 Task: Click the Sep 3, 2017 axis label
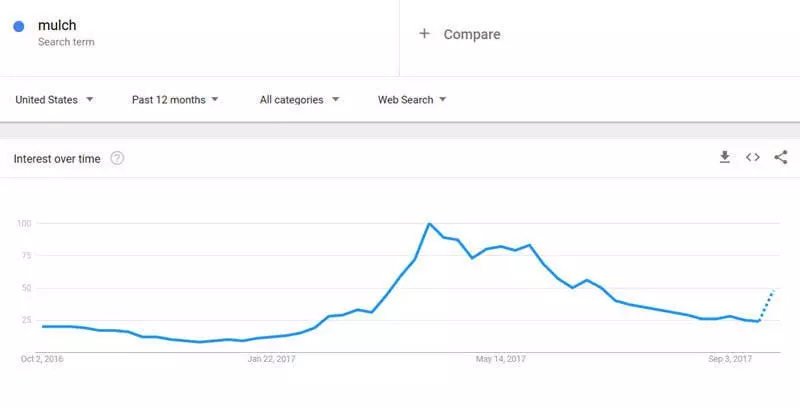pos(730,359)
